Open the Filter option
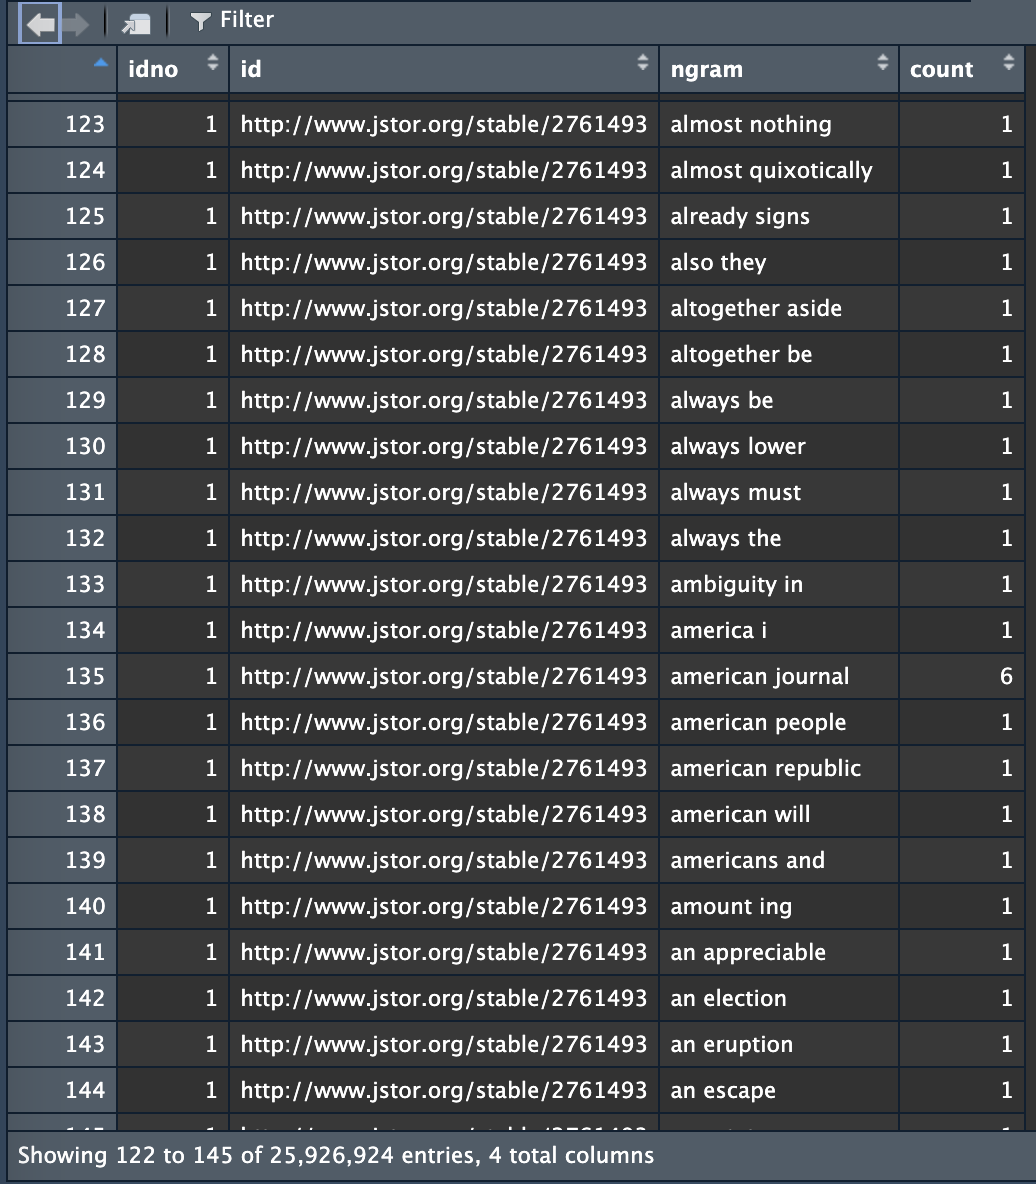This screenshot has width=1036, height=1184. click(x=232, y=20)
